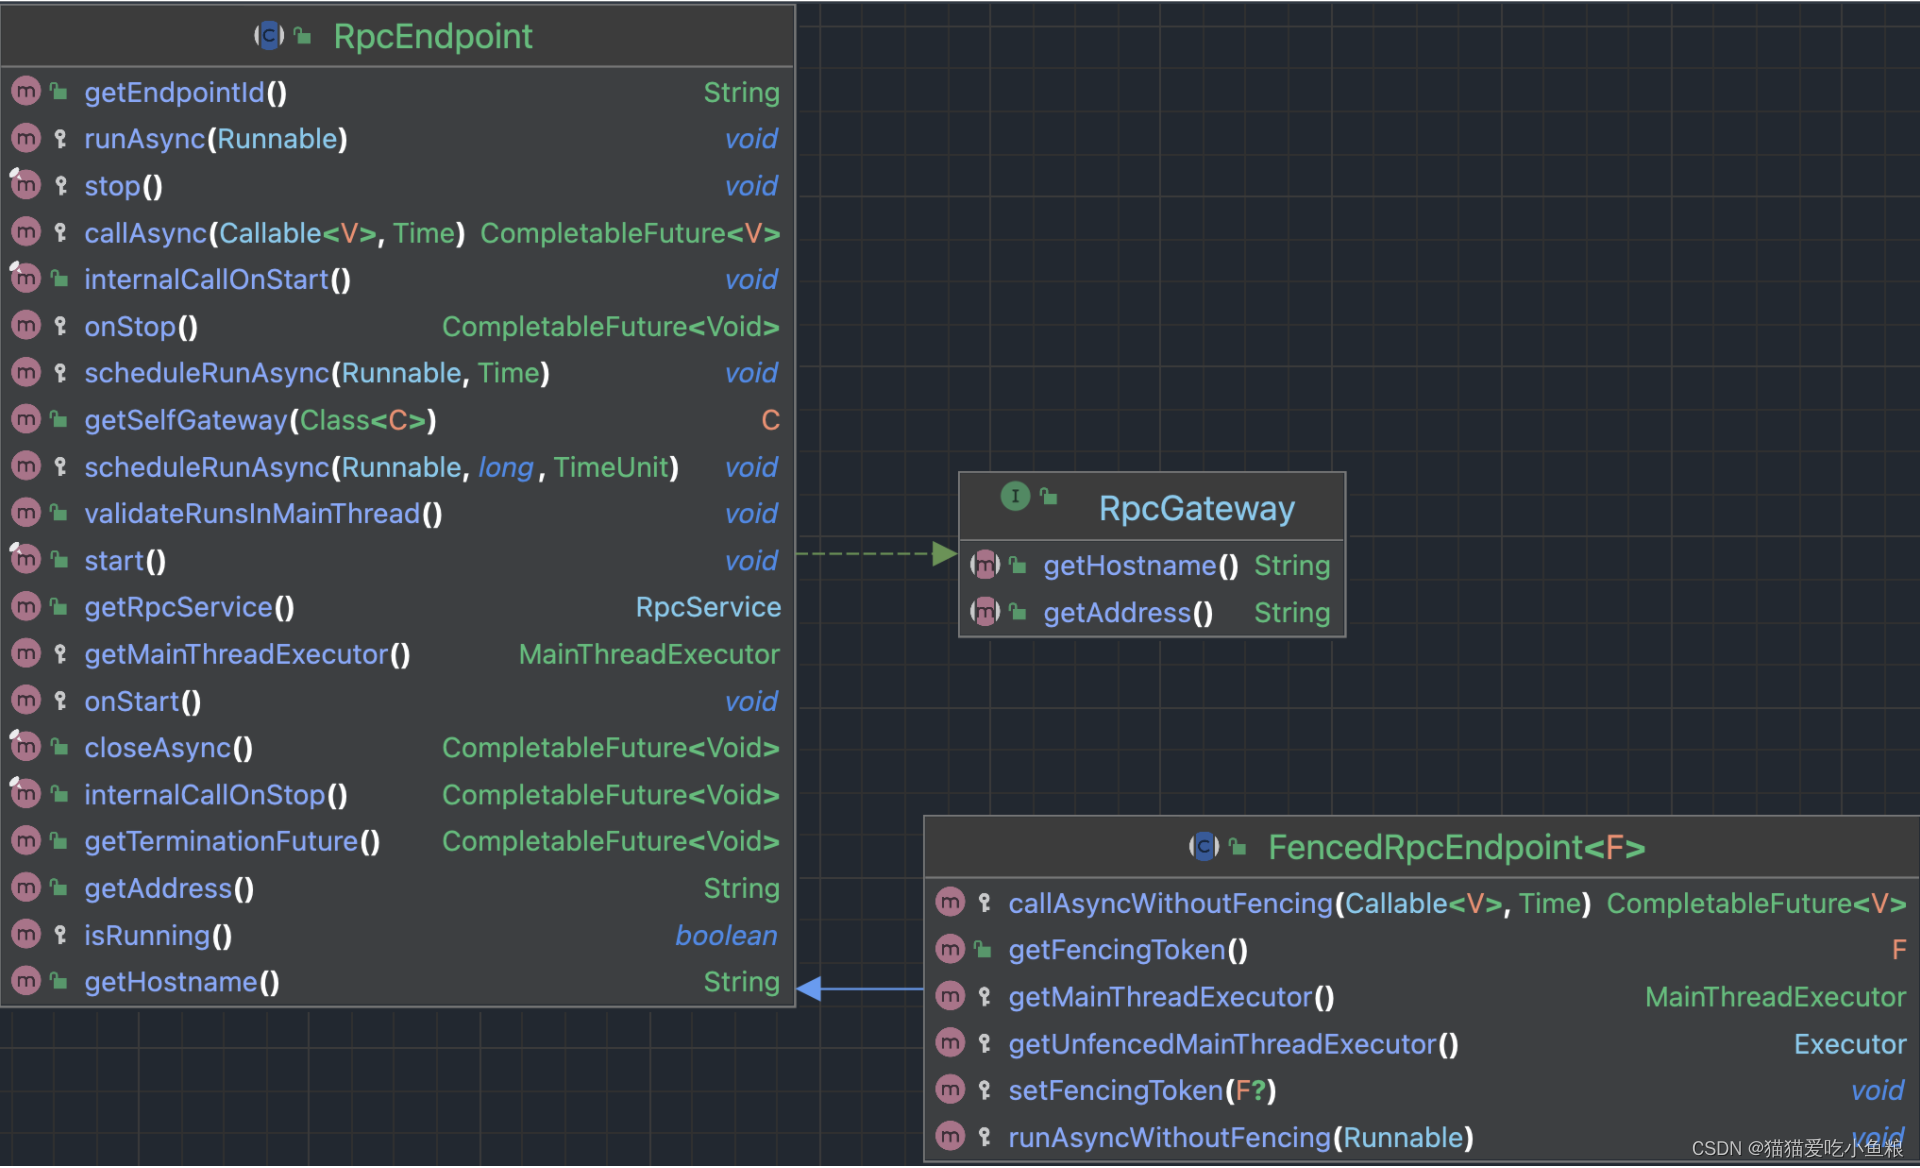Select getHostname() in RpcEndpoint
This screenshot has height=1168, width=1920.
[x=182, y=982]
